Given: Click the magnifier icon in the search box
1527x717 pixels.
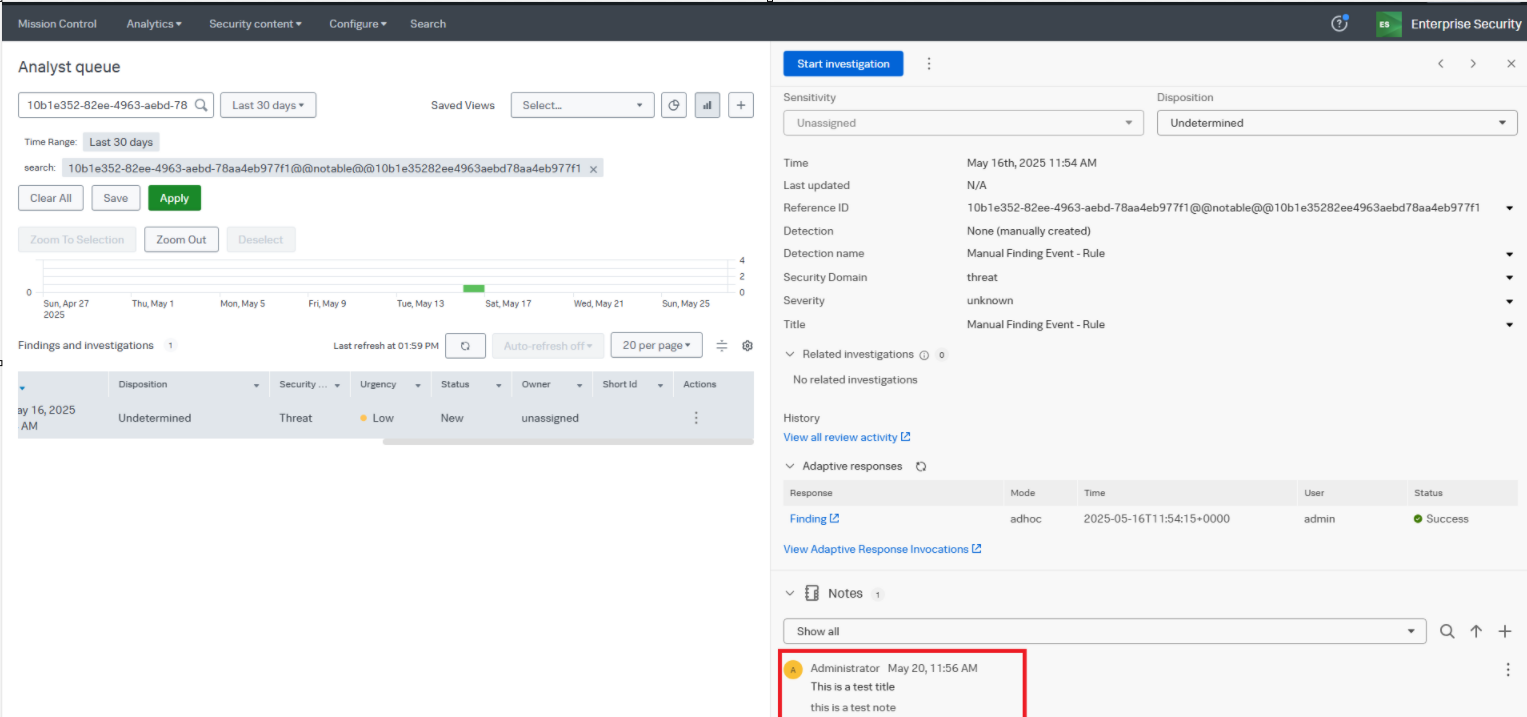Looking at the screenshot, I should pos(201,105).
